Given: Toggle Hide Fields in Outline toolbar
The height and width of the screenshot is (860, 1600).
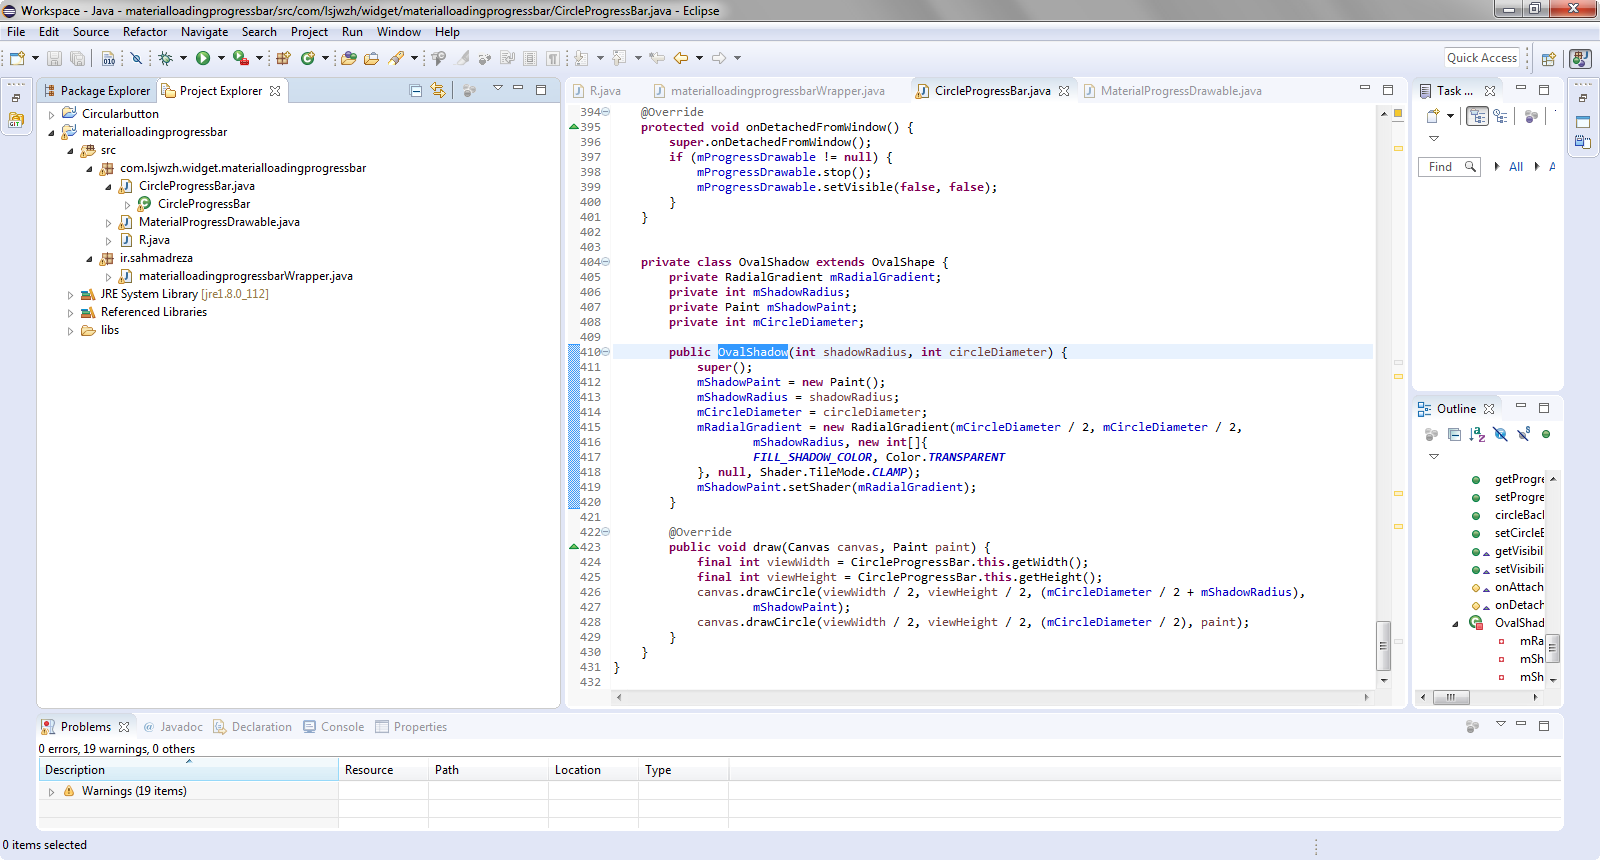Looking at the screenshot, I should pyautogui.click(x=1500, y=434).
